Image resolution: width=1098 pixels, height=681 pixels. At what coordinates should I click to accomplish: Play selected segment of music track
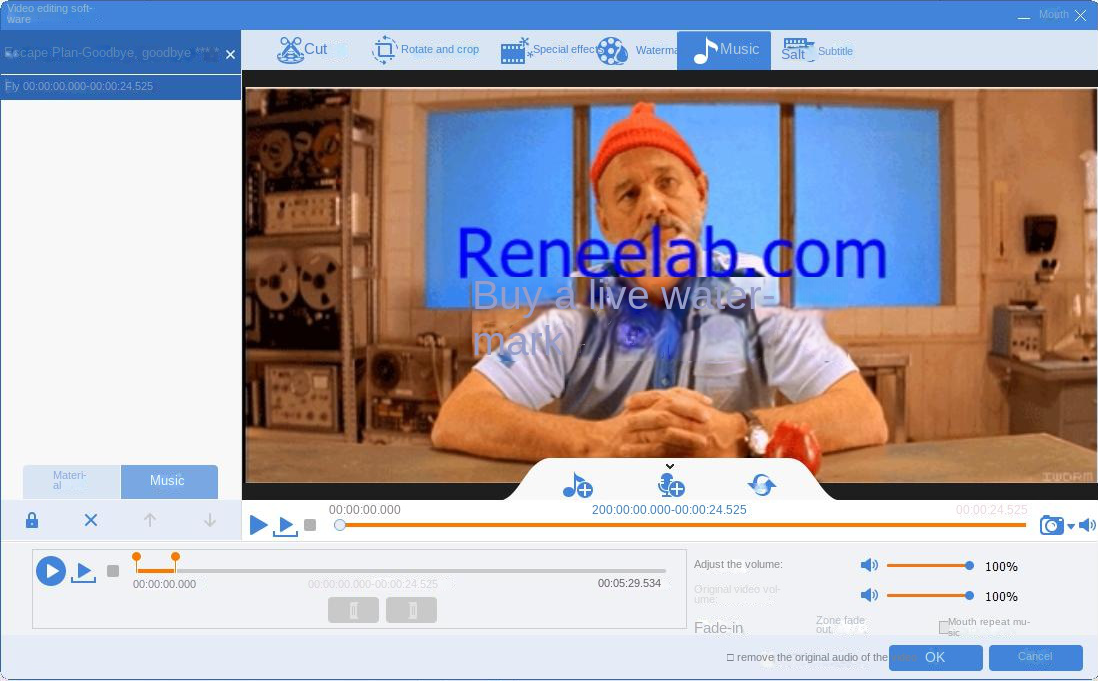(83, 573)
